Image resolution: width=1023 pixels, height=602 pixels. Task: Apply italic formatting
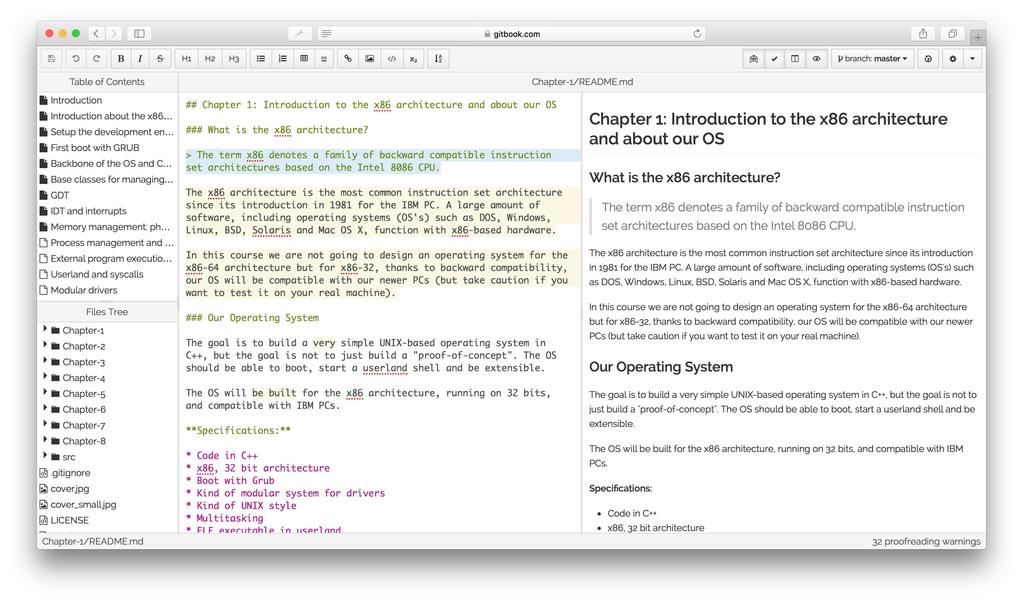140,59
